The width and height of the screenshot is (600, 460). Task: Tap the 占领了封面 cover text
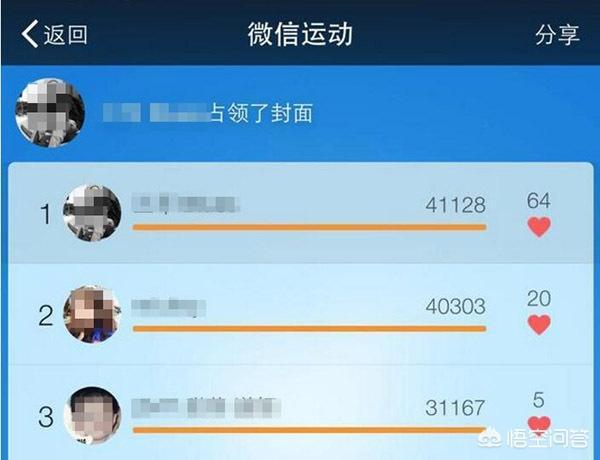point(261,113)
